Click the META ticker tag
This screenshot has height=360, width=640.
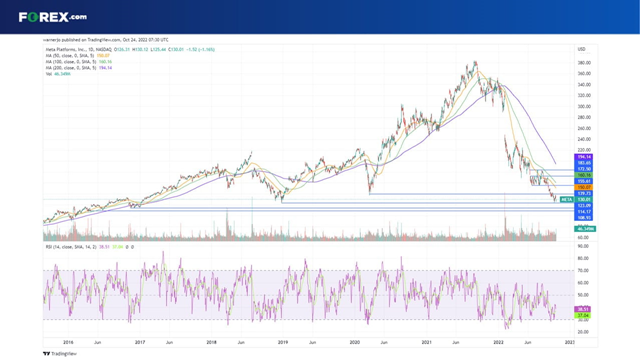[x=567, y=200]
